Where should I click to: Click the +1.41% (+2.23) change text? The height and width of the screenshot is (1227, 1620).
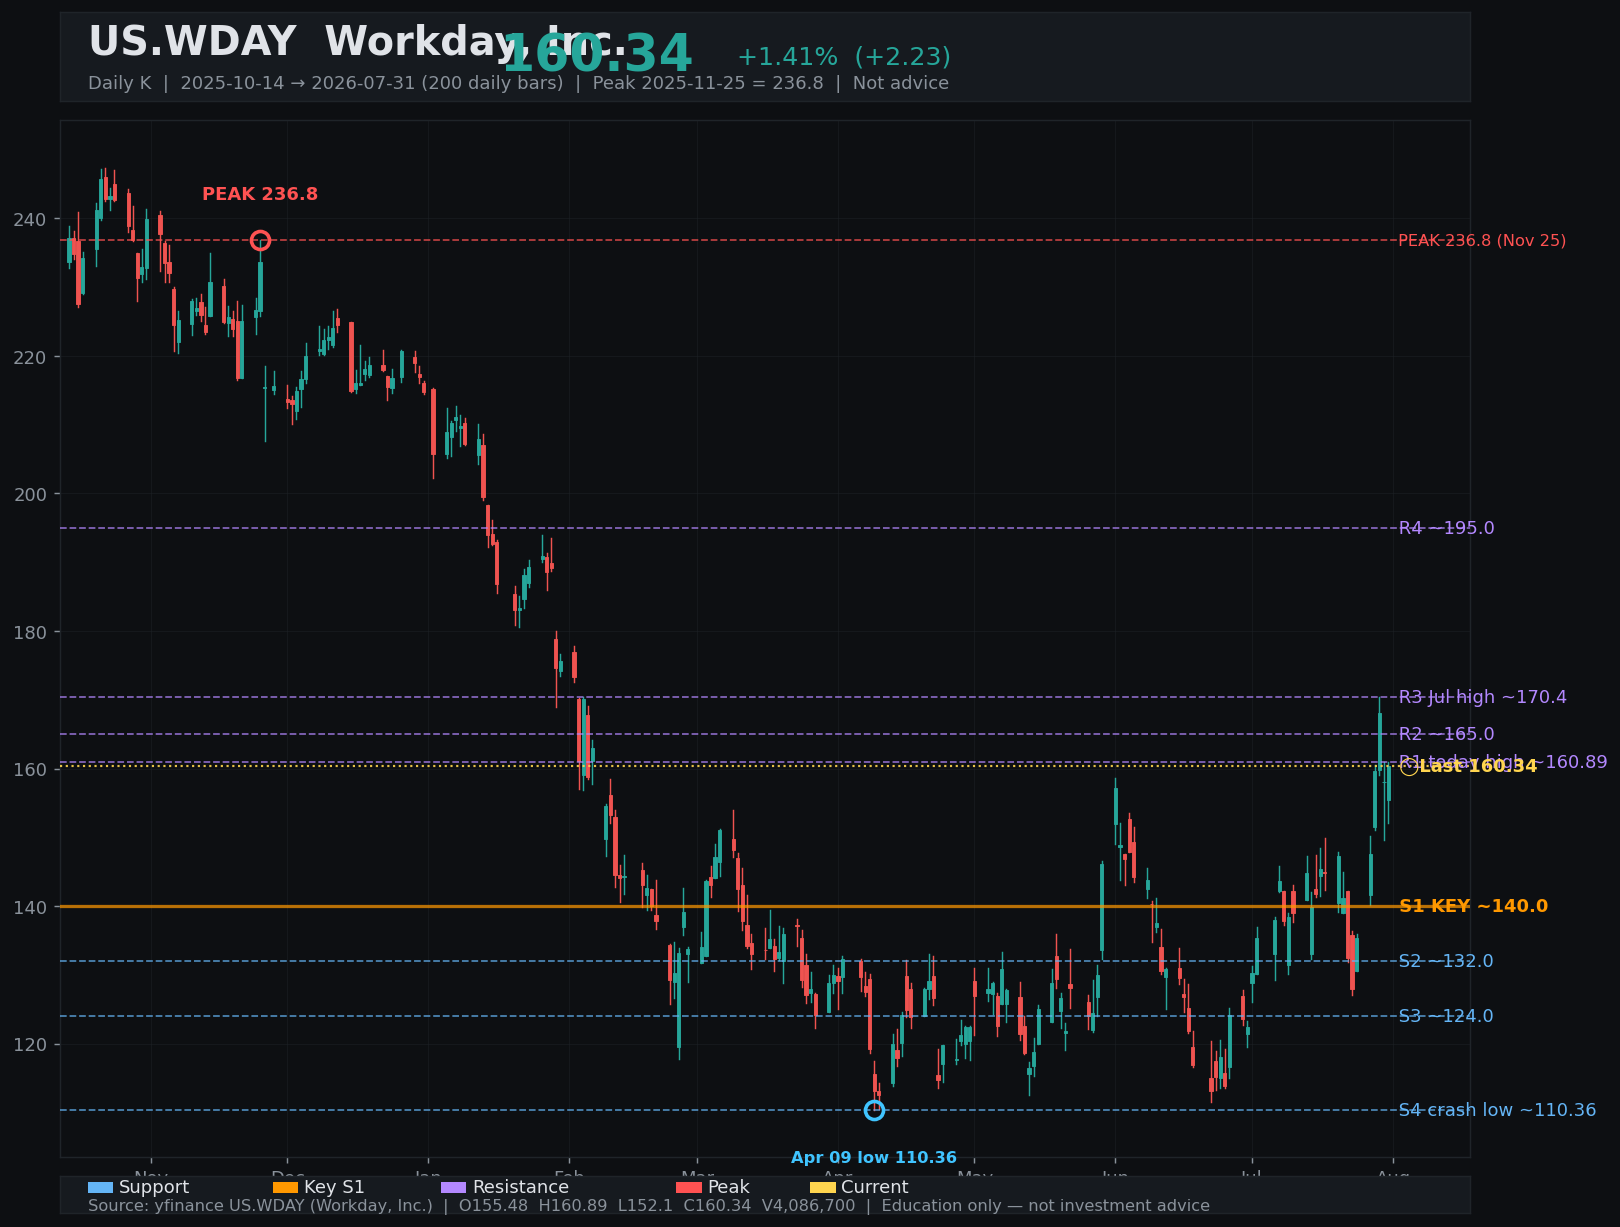pyautogui.click(x=844, y=57)
